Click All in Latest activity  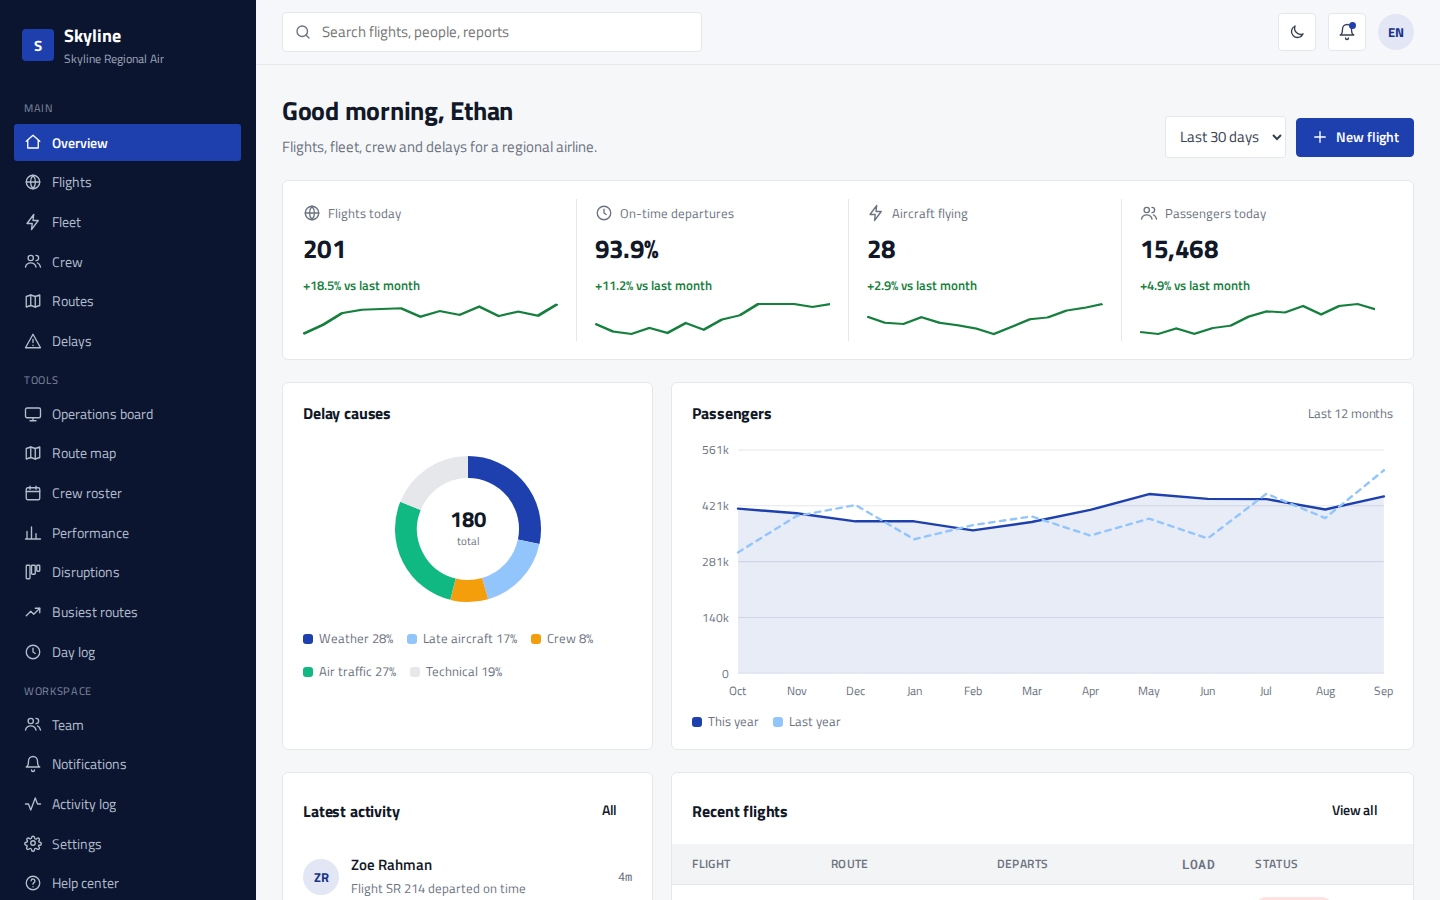609,811
